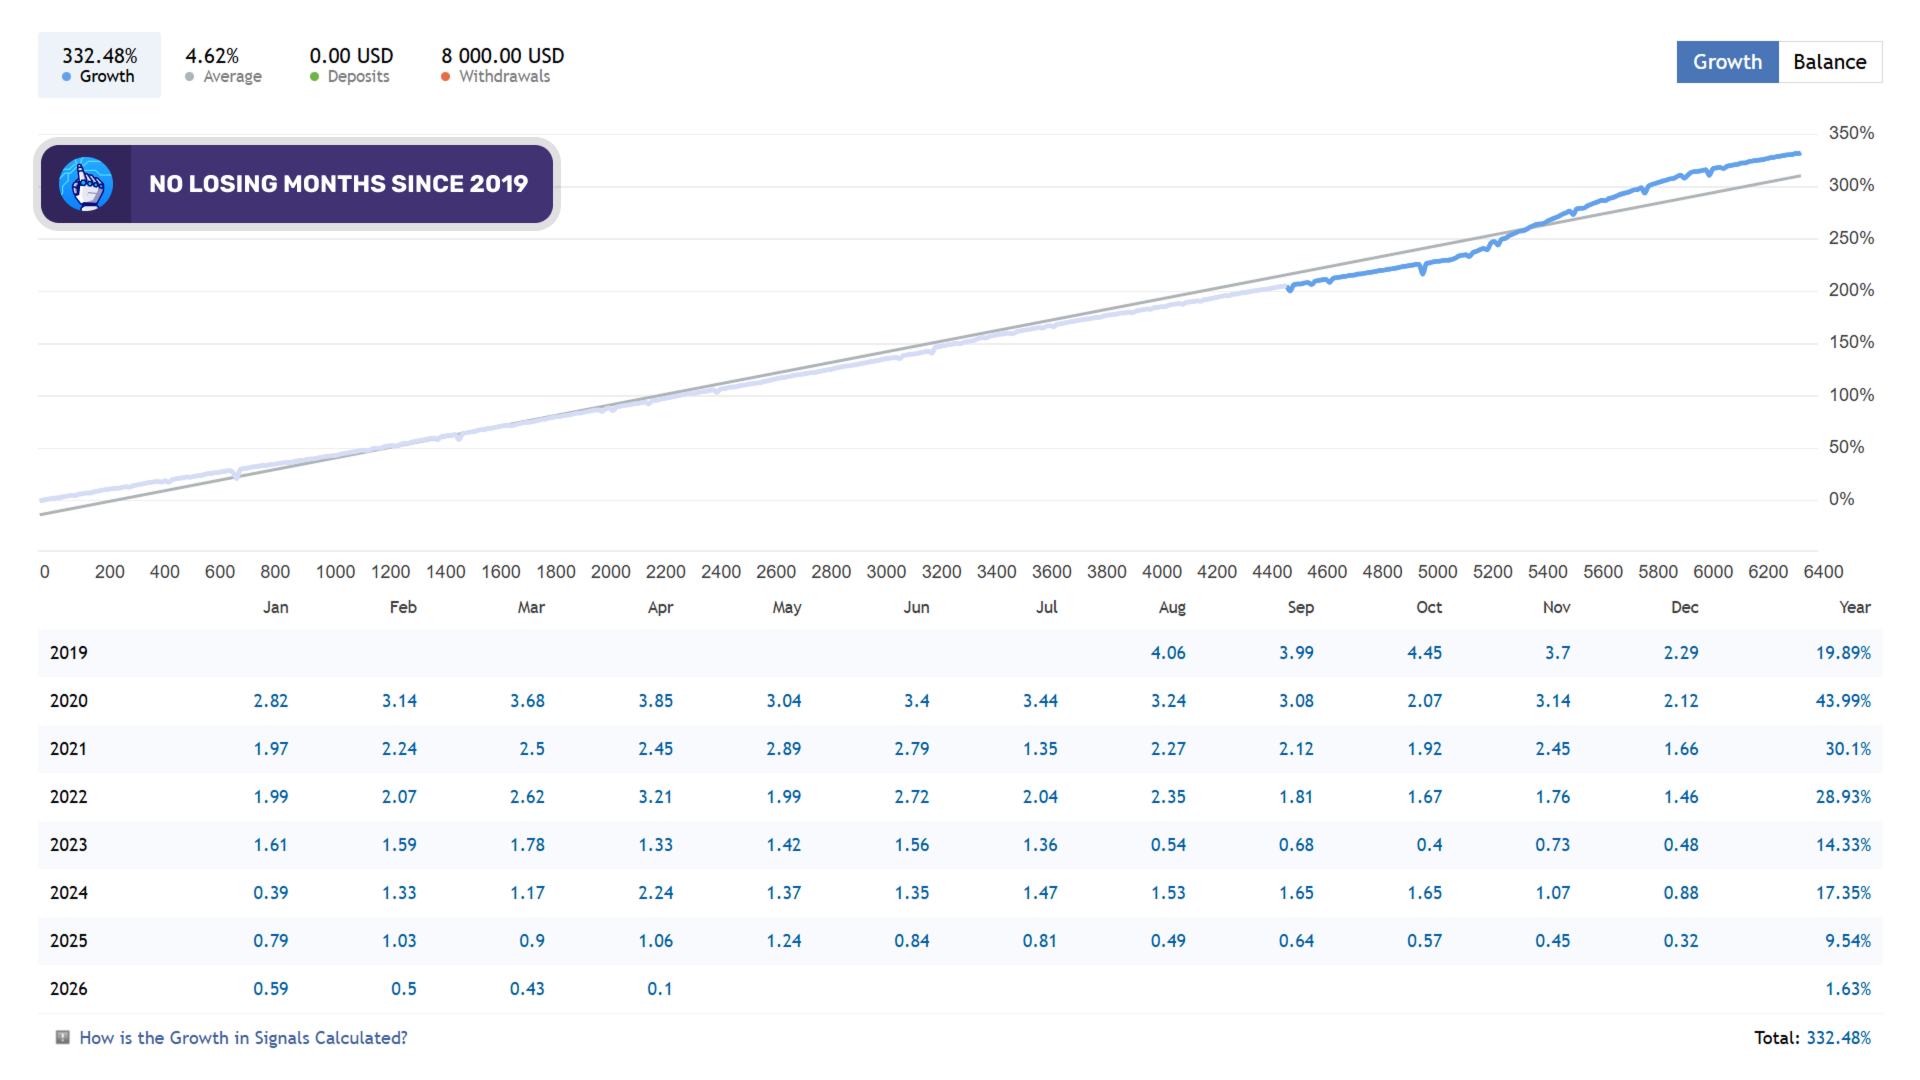Viewport: 1920px width, 1080px height.
Task: Click 2025 December value 0.32
Action: pyautogui.click(x=1681, y=941)
